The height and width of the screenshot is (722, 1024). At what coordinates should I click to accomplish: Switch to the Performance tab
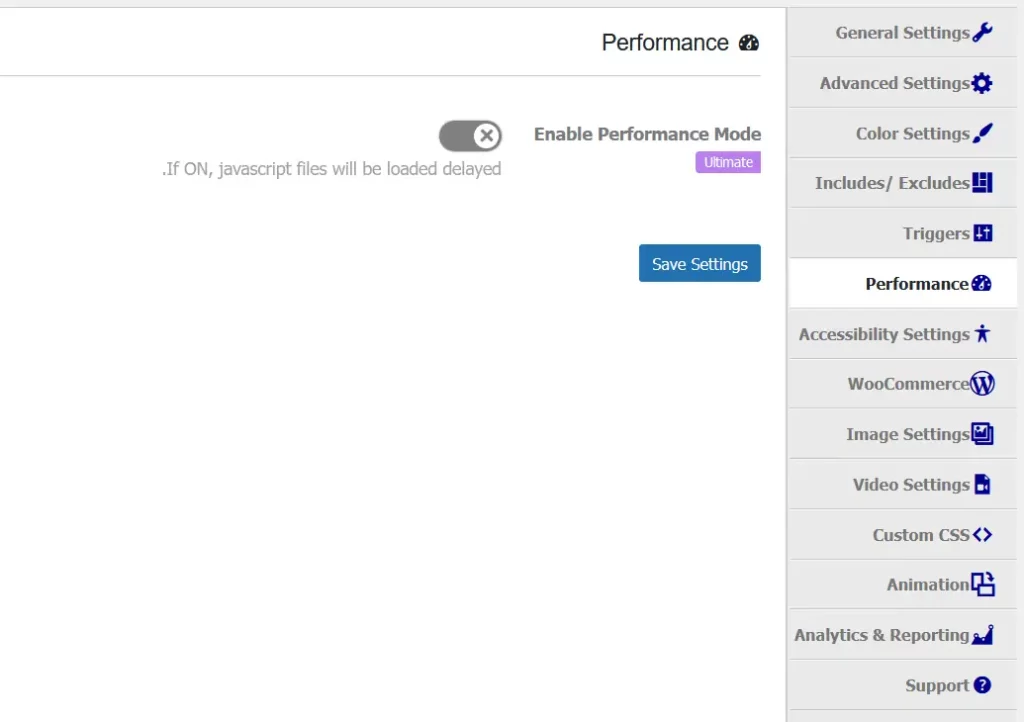[x=916, y=284]
